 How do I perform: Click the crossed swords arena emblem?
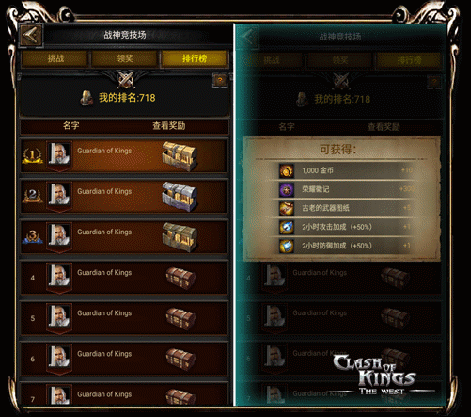(x=125, y=80)
